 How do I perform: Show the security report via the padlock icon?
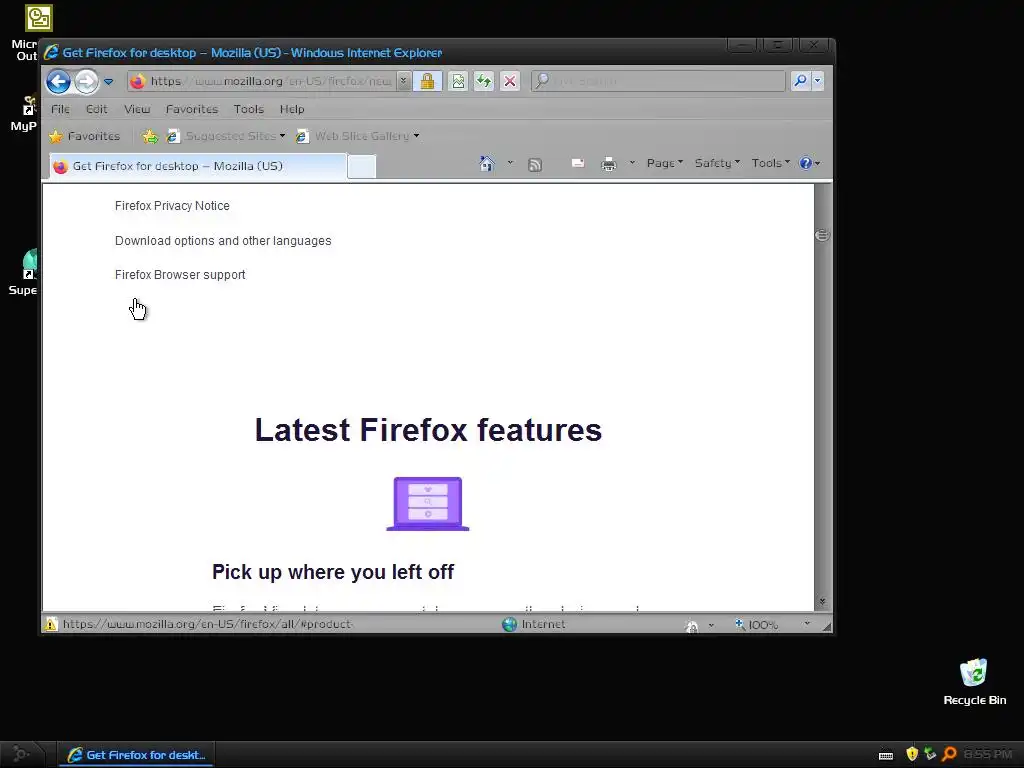pyautogui.click(x=427, y=81)
